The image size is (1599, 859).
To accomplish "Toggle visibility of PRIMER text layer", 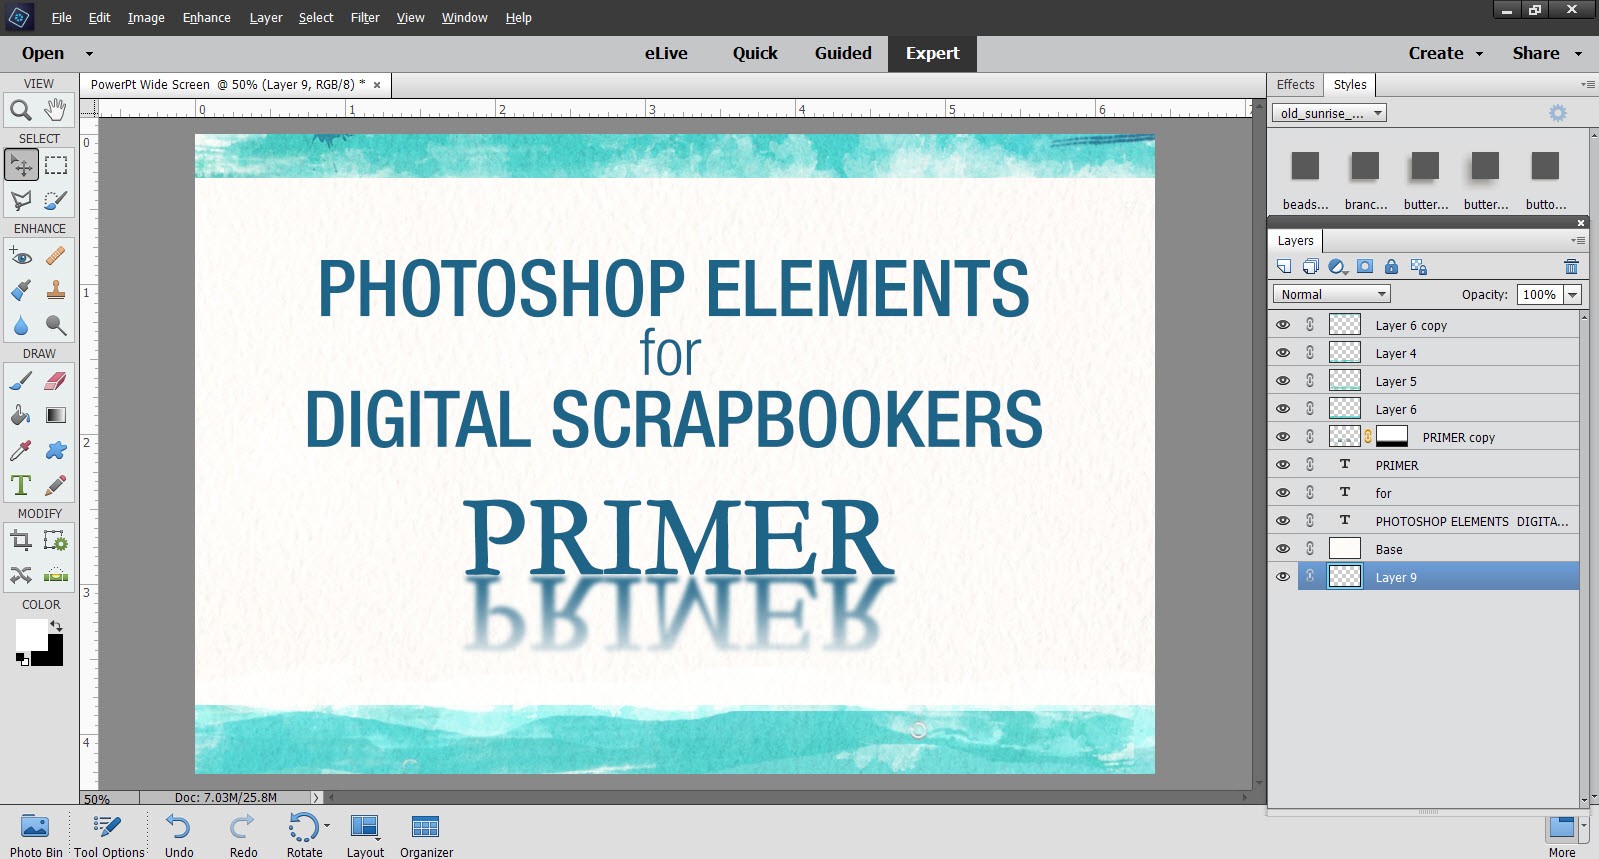I will [1283, 465].
